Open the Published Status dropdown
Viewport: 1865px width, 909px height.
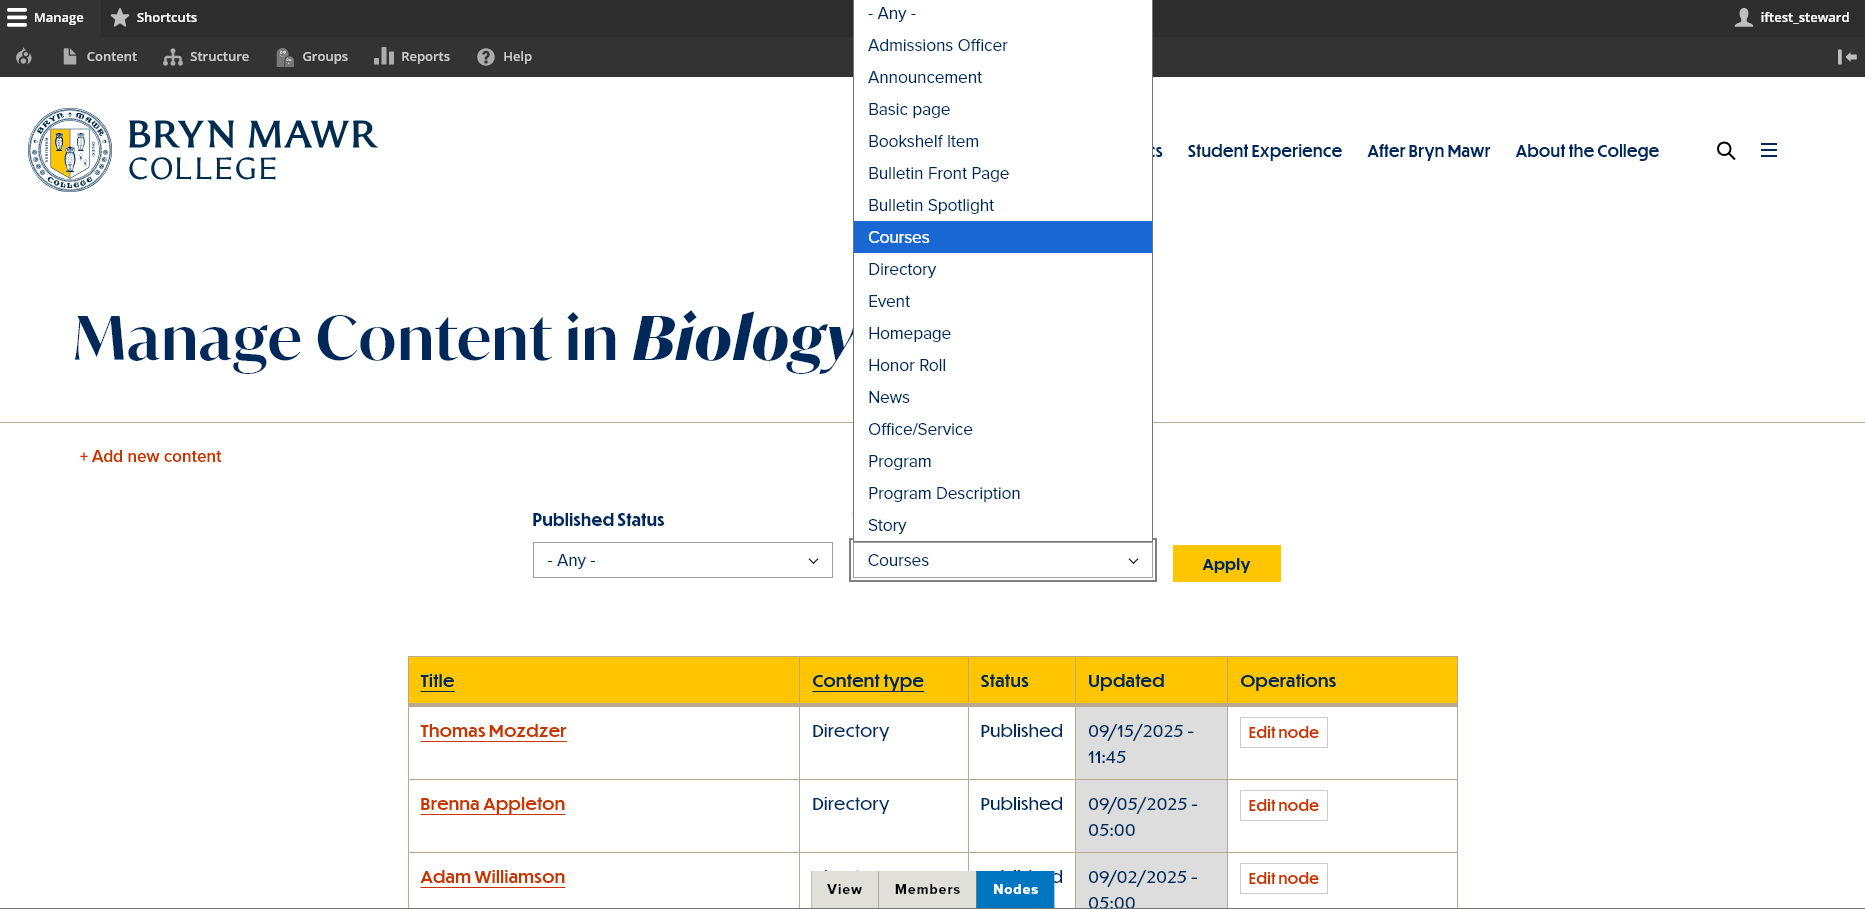(x=682, y=560)
